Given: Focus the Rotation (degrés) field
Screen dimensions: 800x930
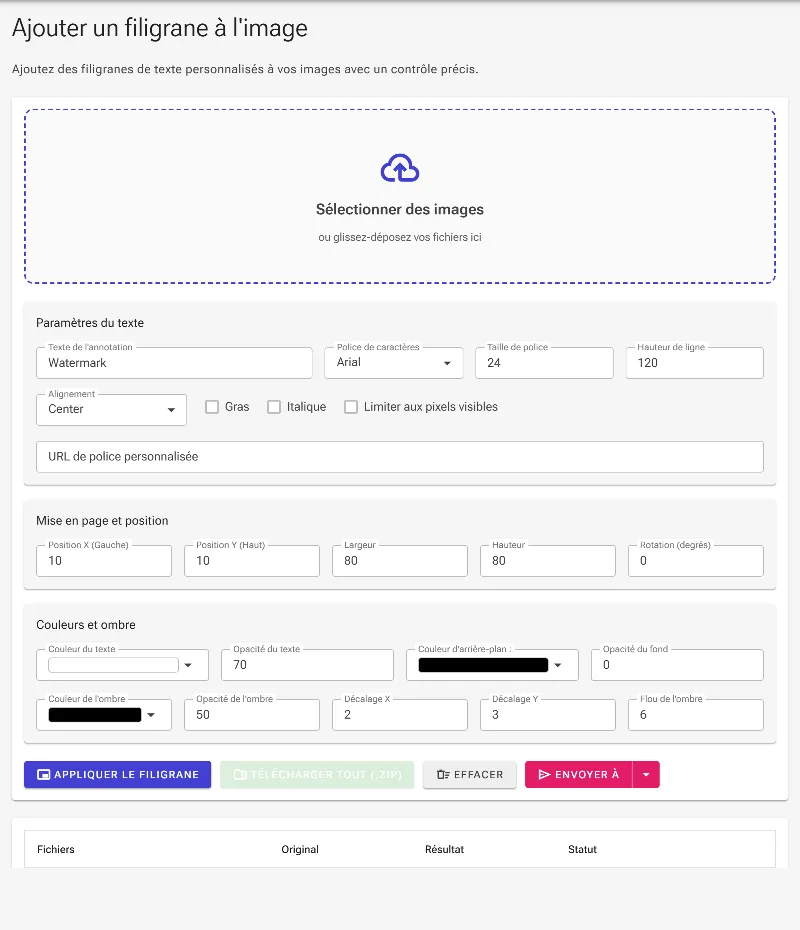Looking at the screenshot, I should (696, 561).
